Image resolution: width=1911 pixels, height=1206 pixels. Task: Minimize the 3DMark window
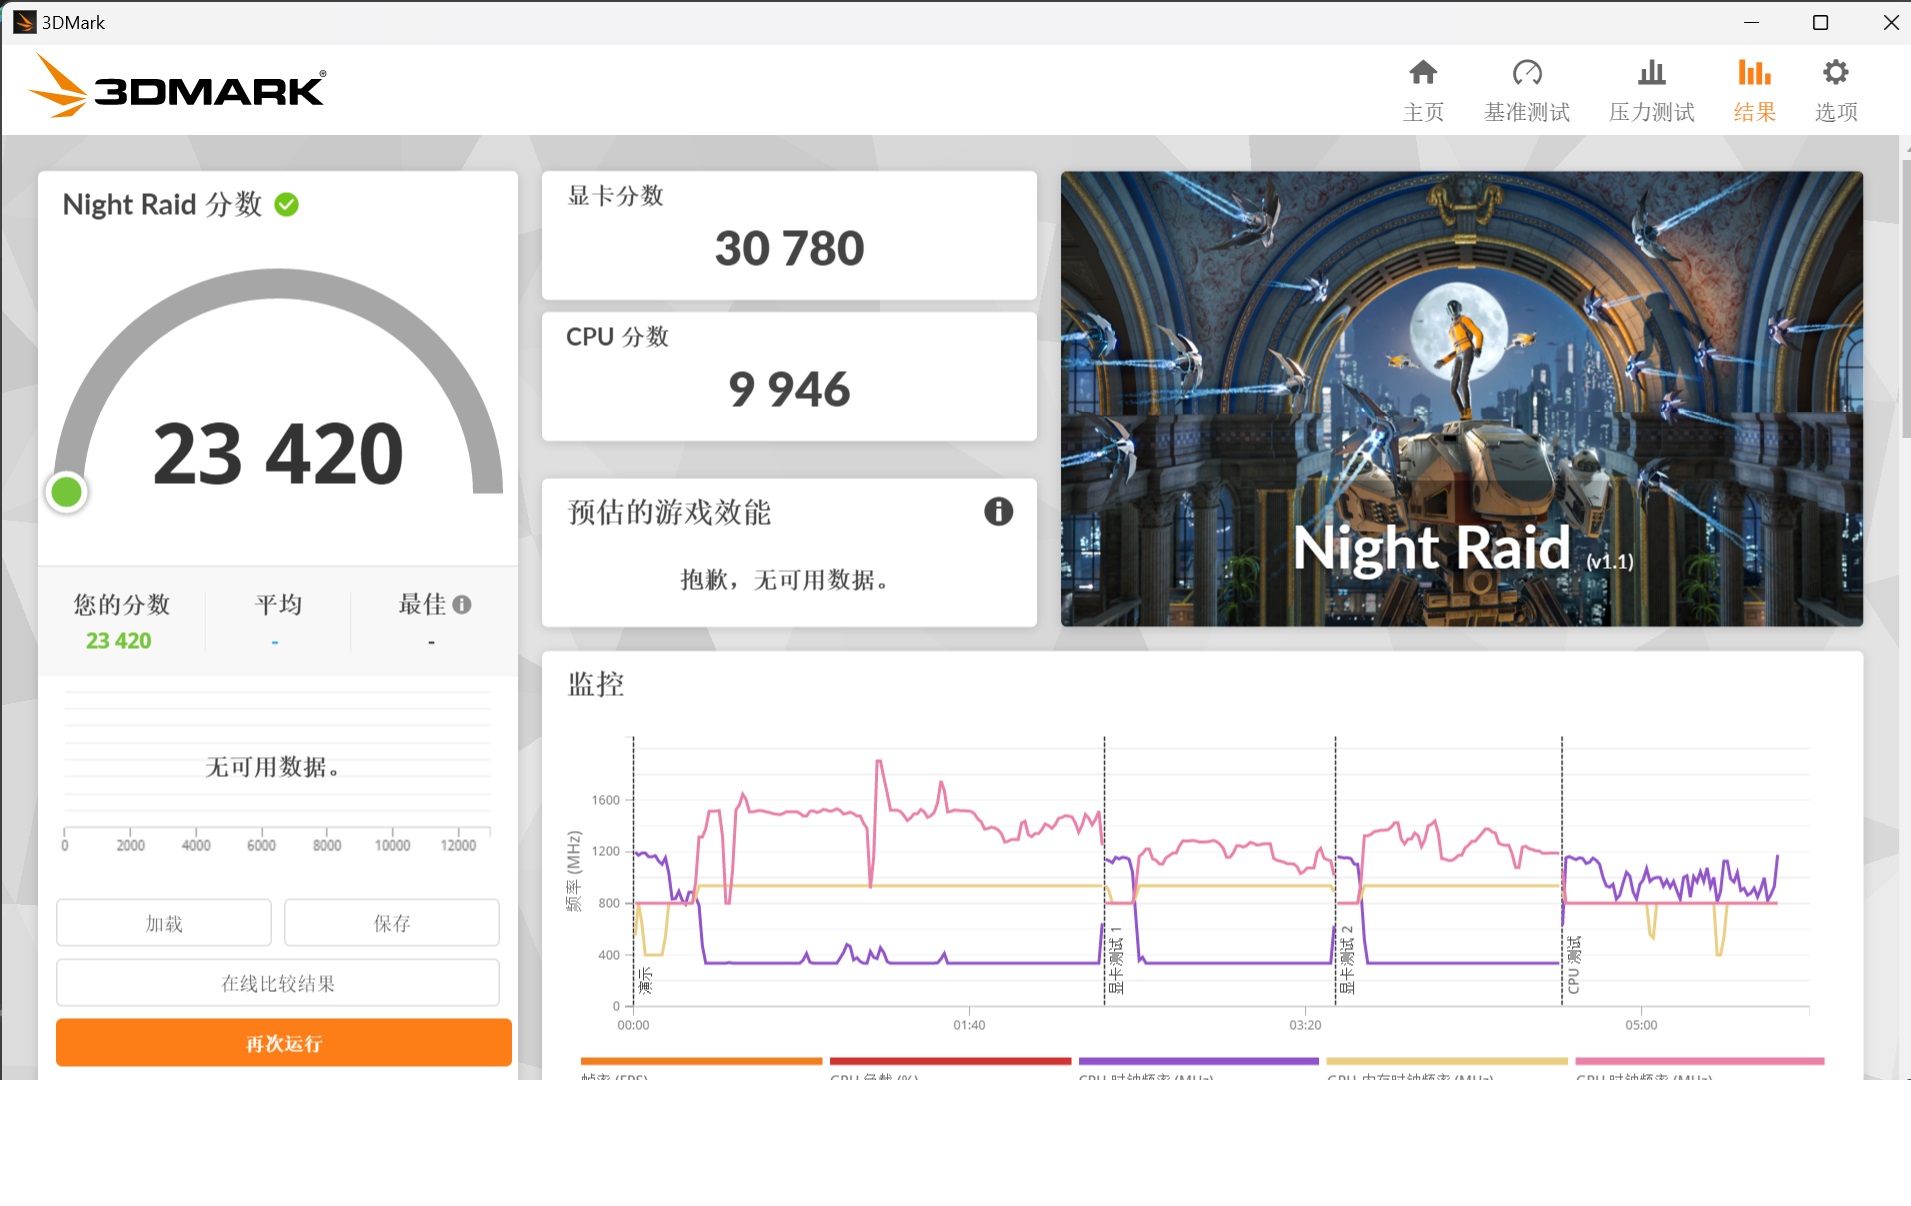tap(1751, 22)
